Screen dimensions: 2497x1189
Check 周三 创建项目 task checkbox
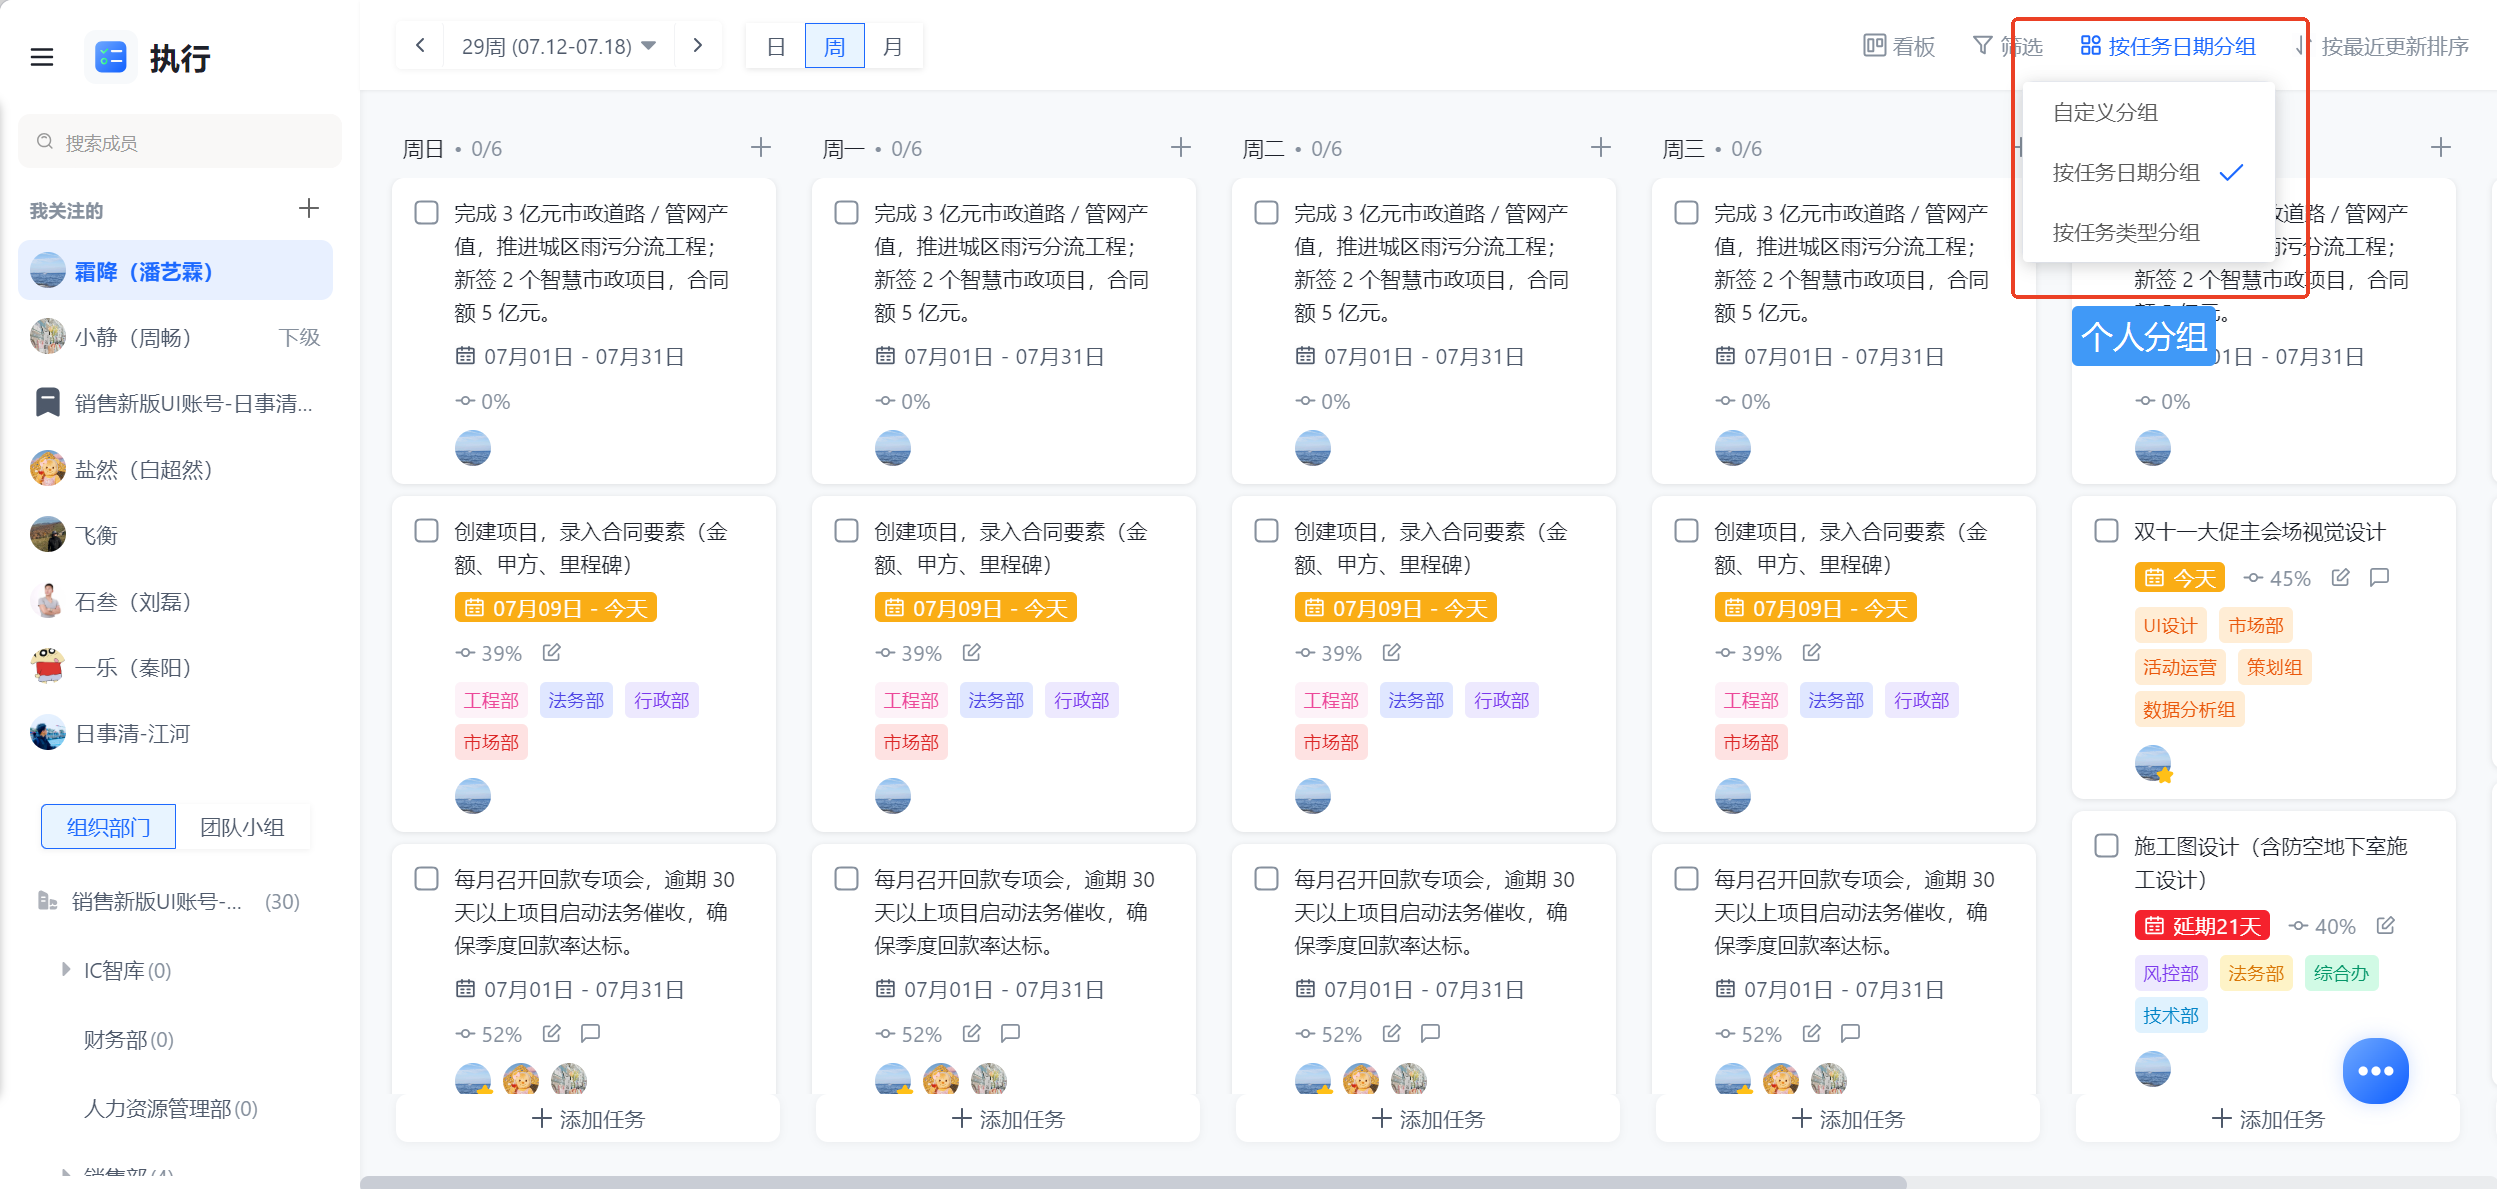pyautogui.click(x=1687, y=531)
